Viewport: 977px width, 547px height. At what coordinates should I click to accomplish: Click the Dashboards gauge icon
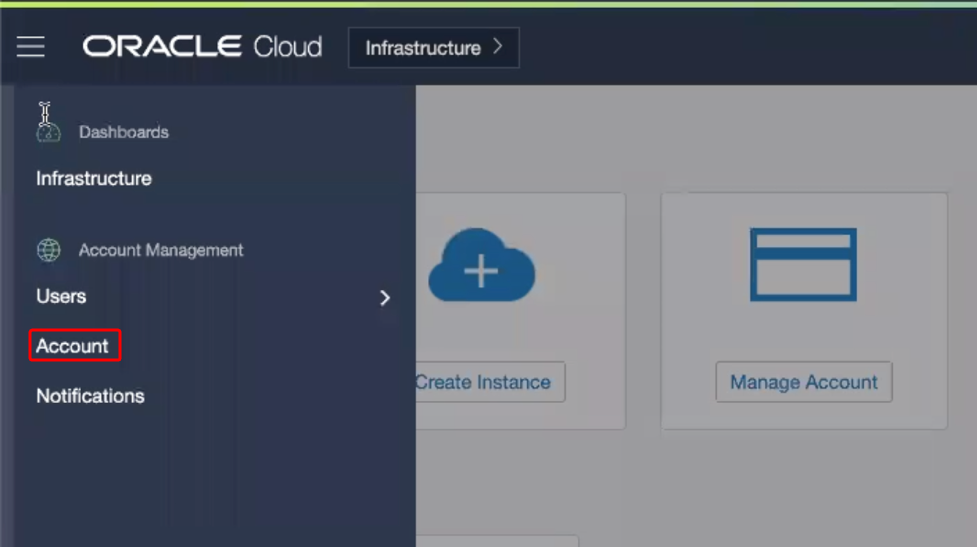tap(49, 132)
